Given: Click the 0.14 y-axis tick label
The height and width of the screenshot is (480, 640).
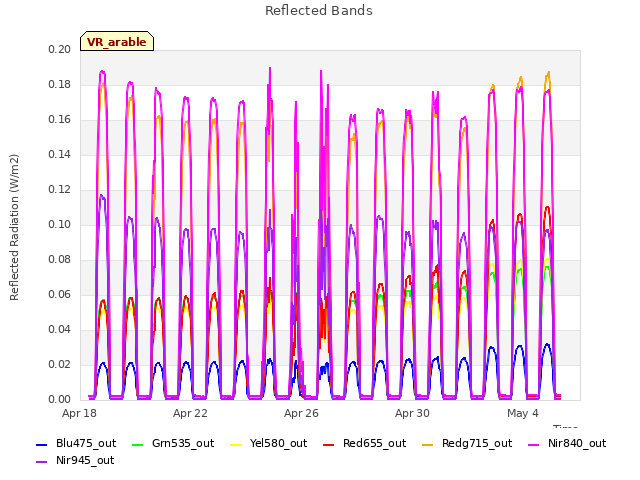Looking at the screenshot, I should coord(60,154).
